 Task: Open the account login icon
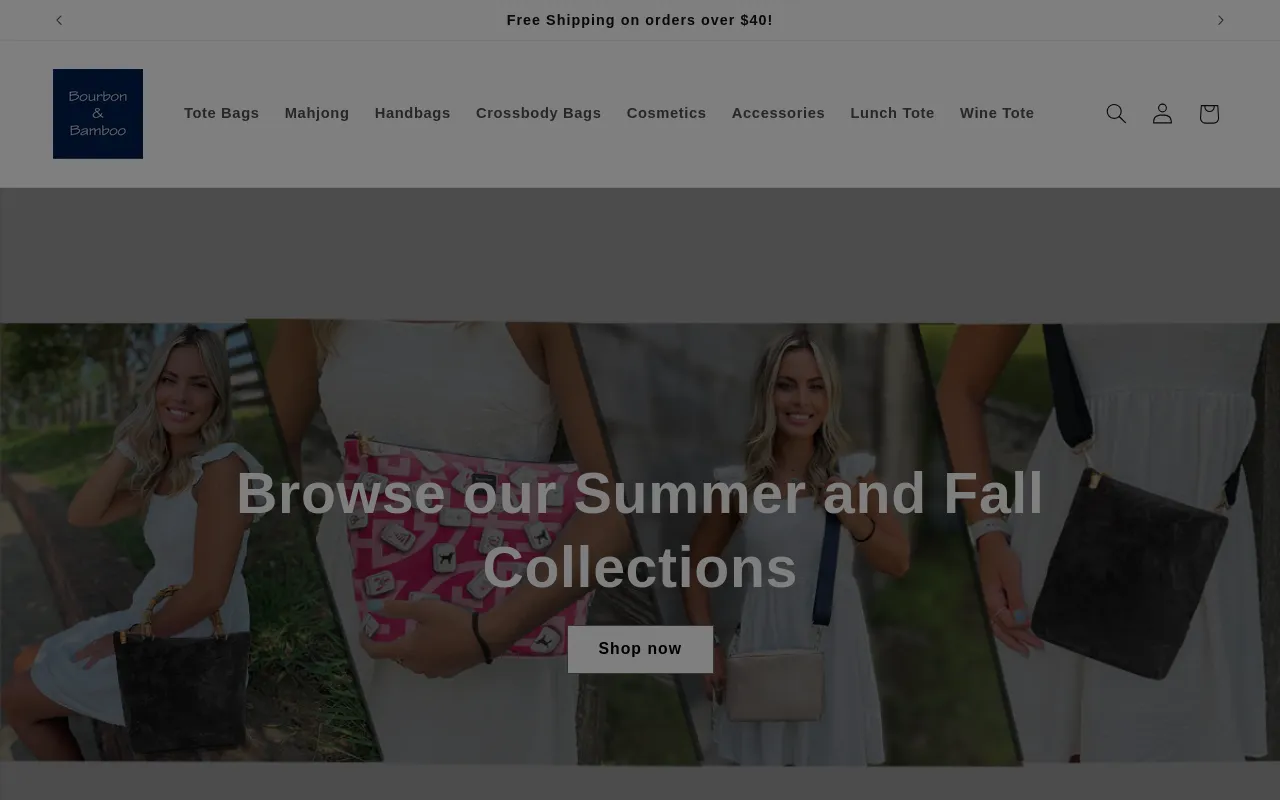[x=1162, y=114]
